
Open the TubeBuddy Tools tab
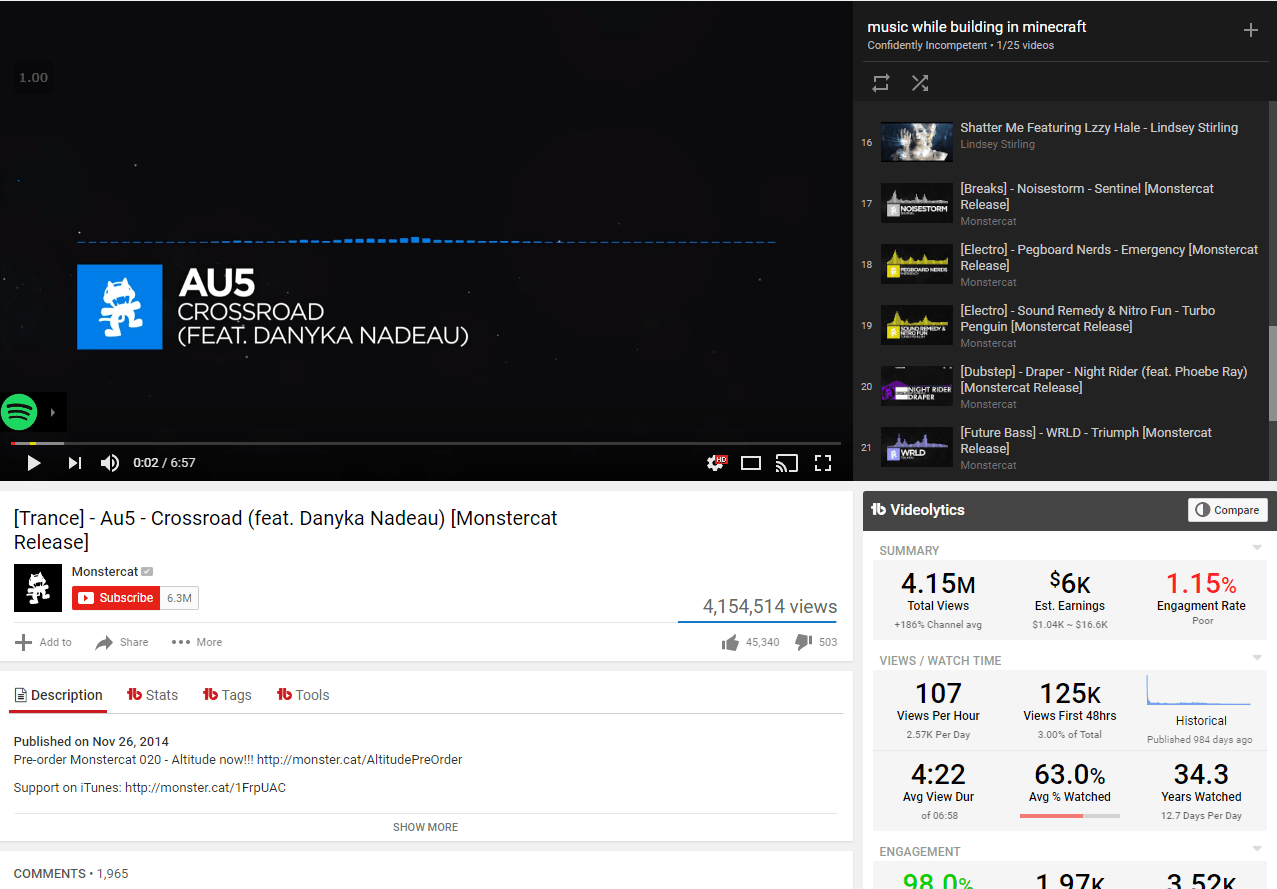(303, 695)
